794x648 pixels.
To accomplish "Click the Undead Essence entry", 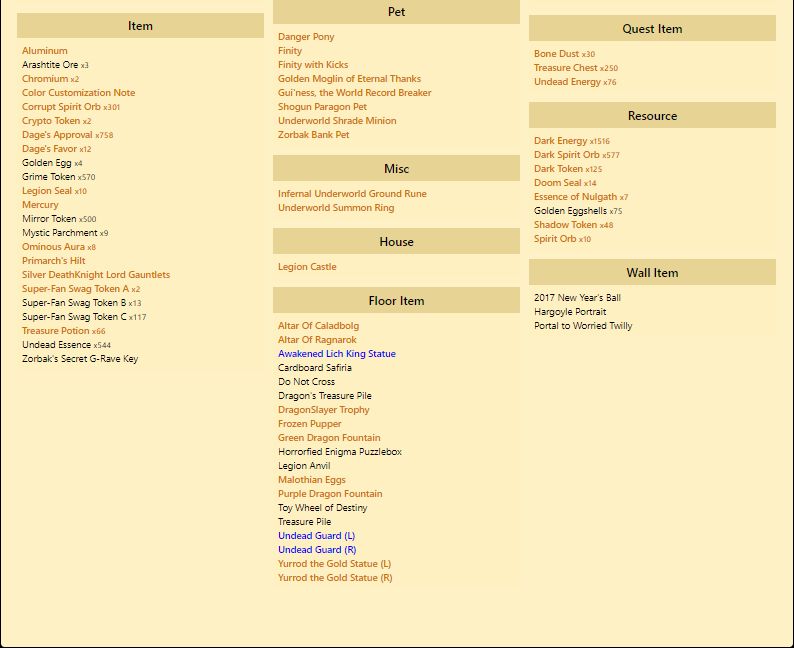I will coord(56,345).
